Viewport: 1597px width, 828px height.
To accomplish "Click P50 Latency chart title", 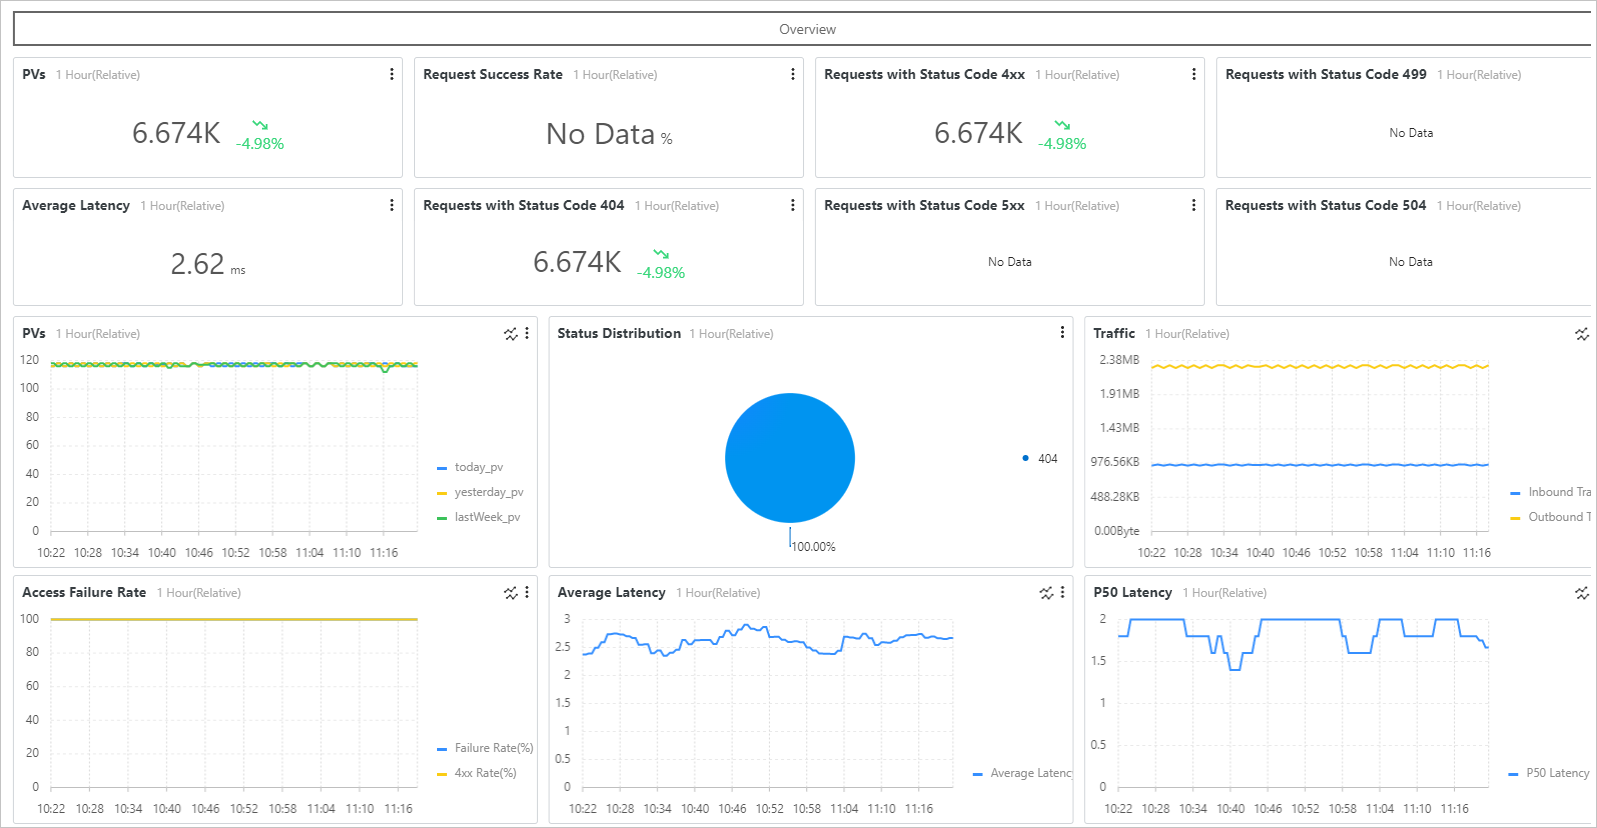I will point(1133,592).
